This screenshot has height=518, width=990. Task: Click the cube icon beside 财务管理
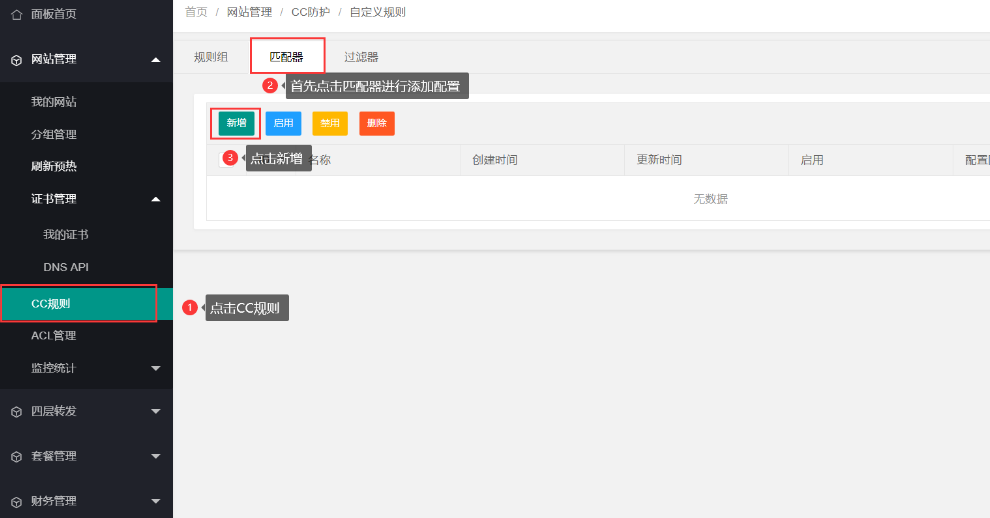(16, 502)
